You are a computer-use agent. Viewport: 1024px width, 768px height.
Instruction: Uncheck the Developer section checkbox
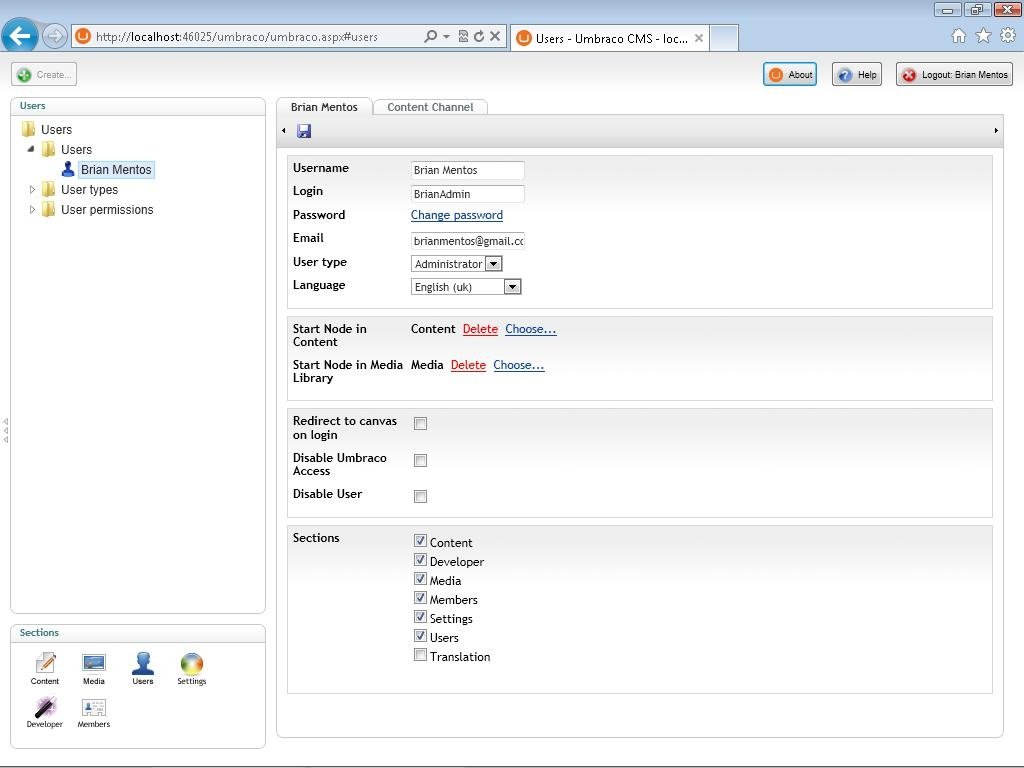421,560
